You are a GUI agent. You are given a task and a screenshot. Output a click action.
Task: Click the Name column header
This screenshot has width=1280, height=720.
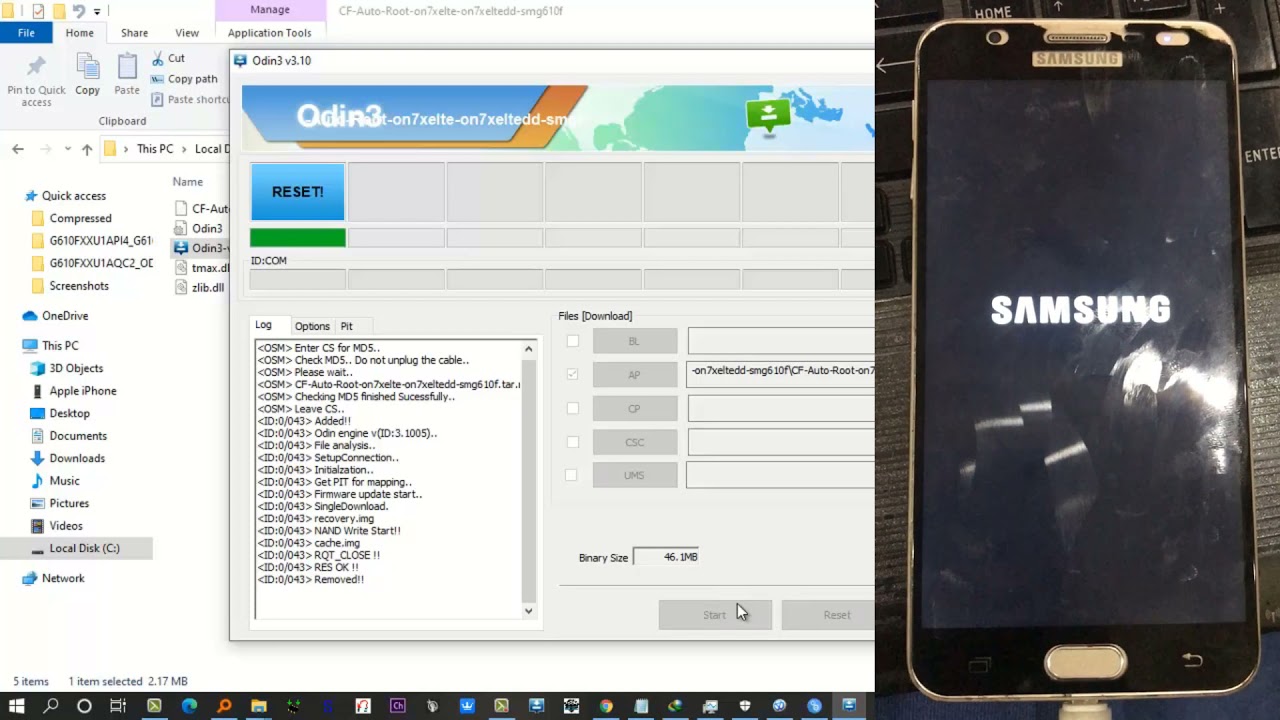[x=188, y=182]
